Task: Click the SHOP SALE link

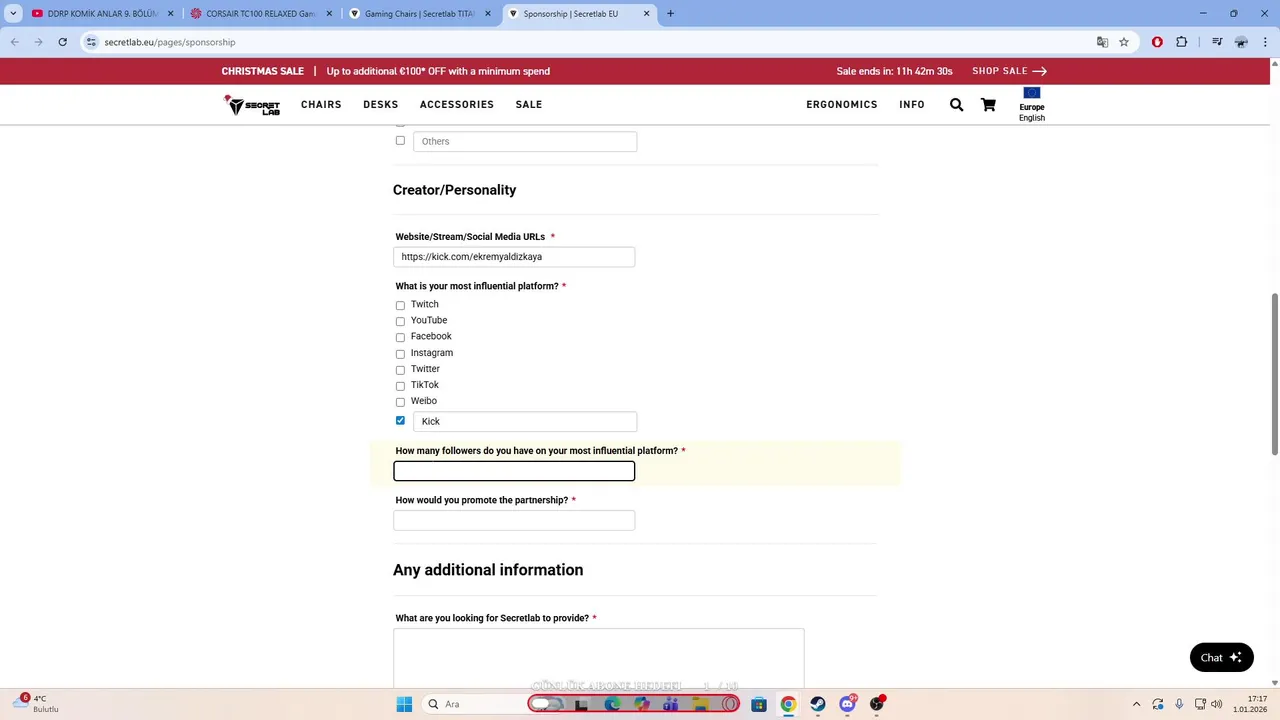Action: click(x=1010, y=71)
